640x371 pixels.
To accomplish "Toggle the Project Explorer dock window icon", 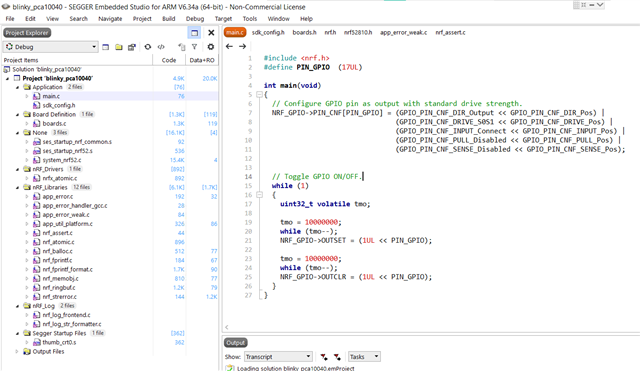I will click(194, 33).
